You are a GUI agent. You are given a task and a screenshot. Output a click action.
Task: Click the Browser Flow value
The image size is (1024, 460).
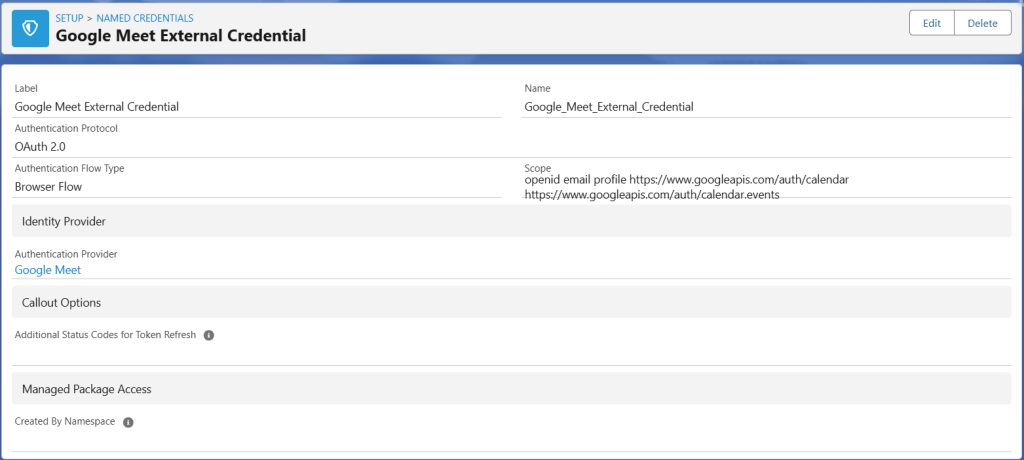pyautogui.click(x=48, y=187)
